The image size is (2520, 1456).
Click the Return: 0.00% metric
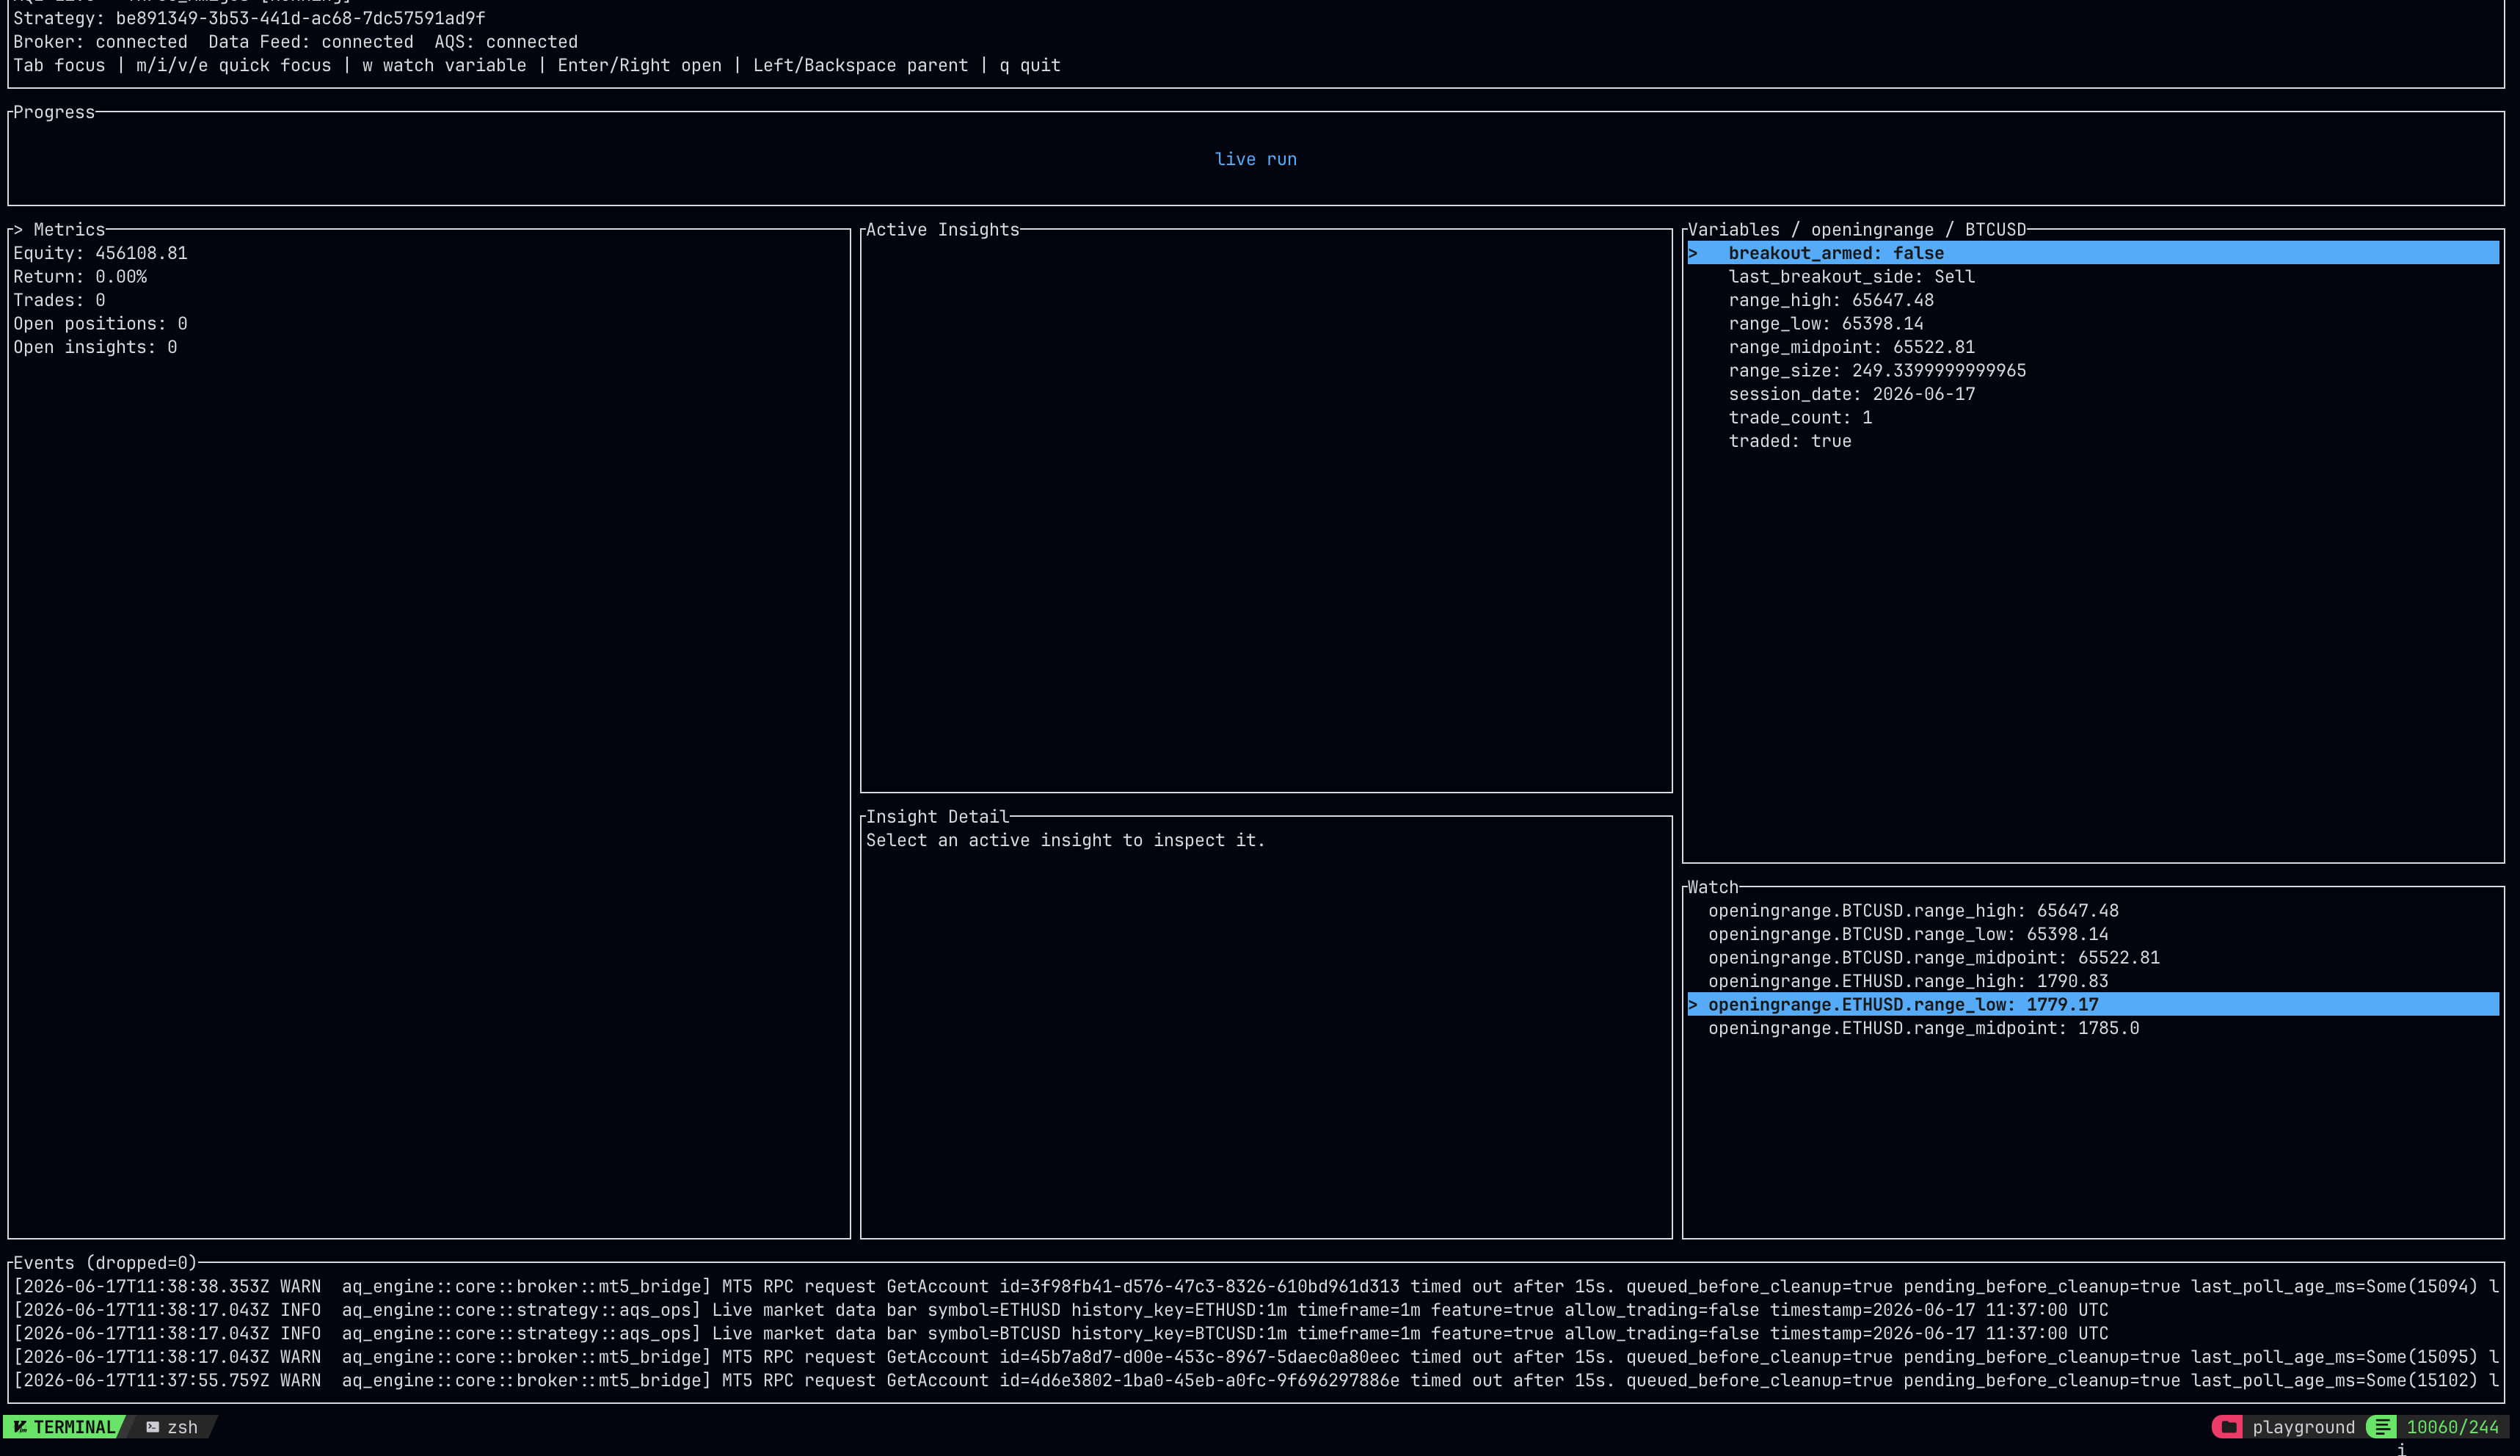(x=80, y=277)
